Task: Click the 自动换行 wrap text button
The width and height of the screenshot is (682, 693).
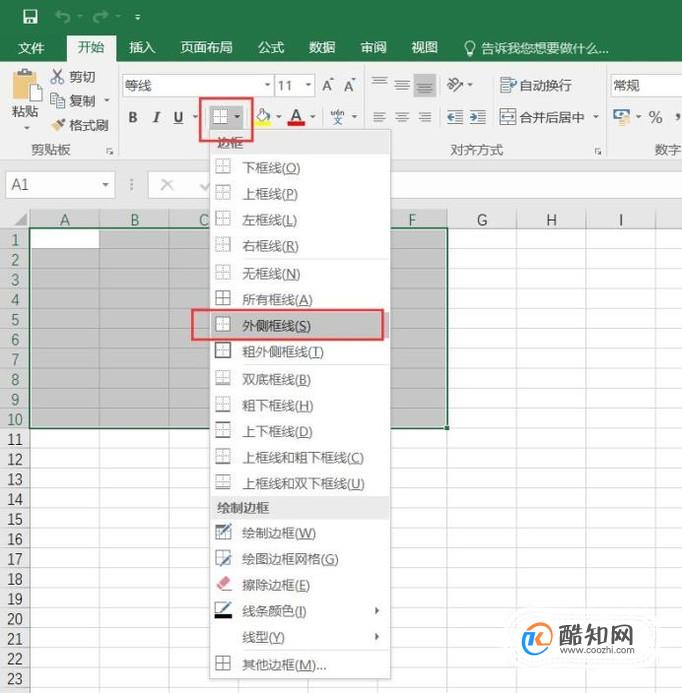Action: pyautogui.click(x=536, y=85)
